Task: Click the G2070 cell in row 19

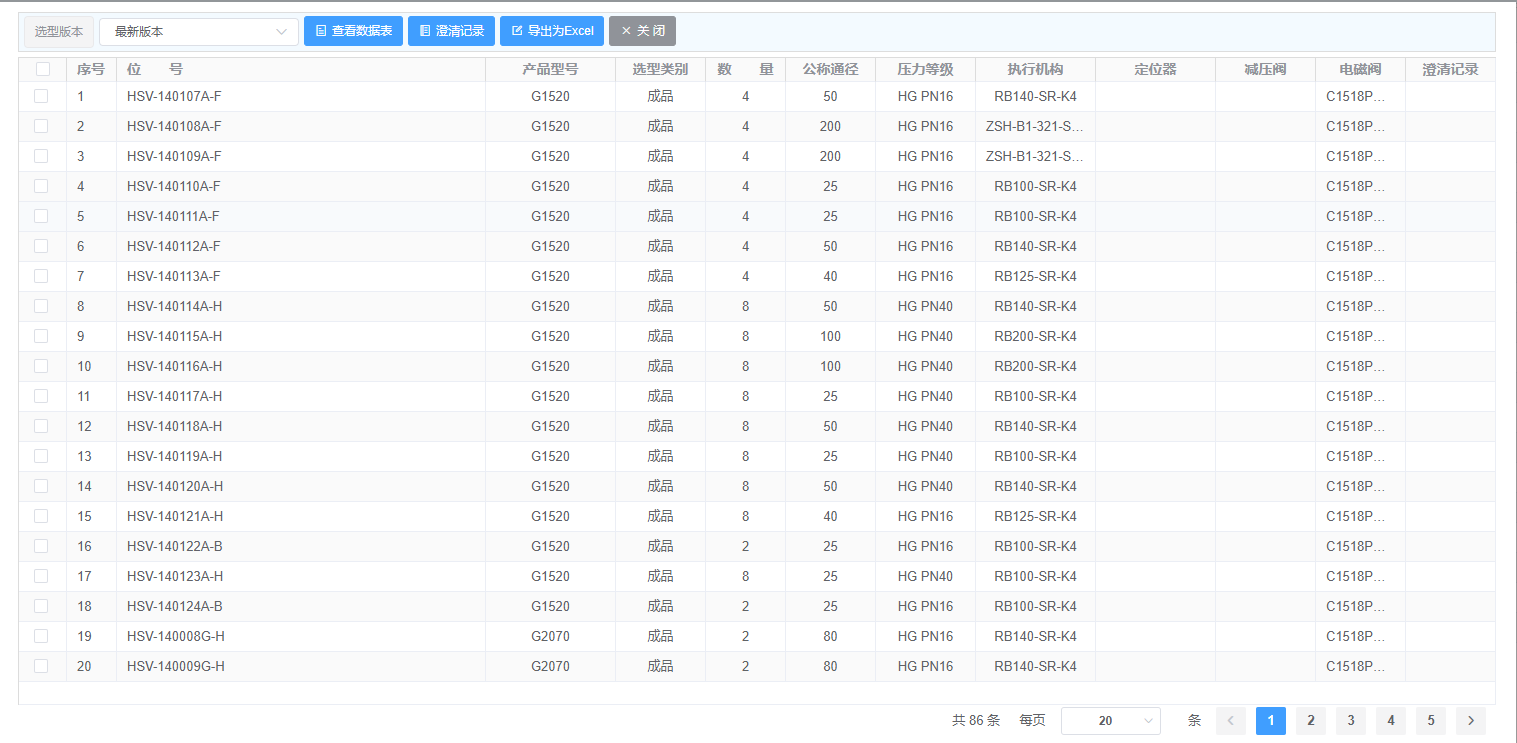Action: (x=550, y=636)
